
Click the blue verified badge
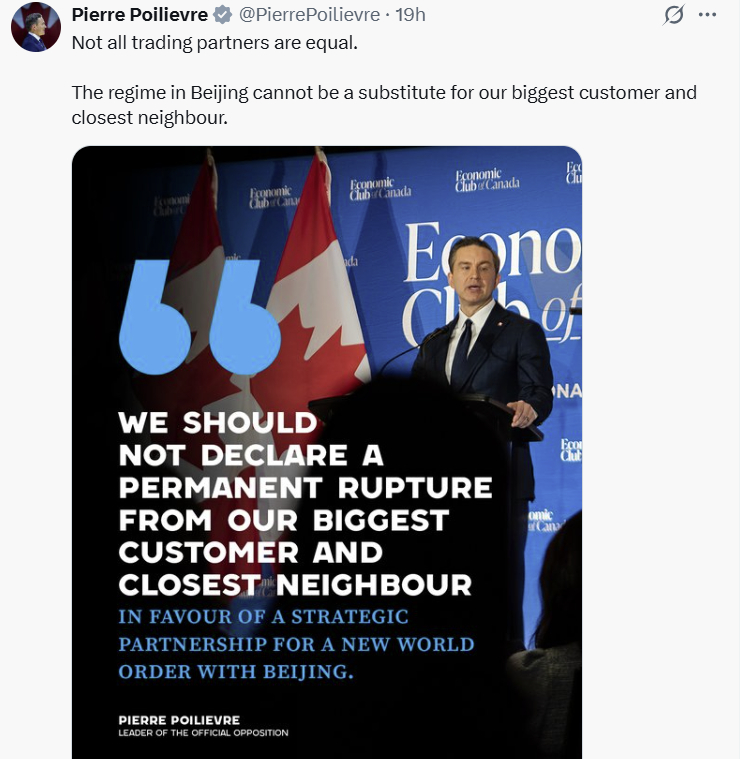[x=223, y=15]
